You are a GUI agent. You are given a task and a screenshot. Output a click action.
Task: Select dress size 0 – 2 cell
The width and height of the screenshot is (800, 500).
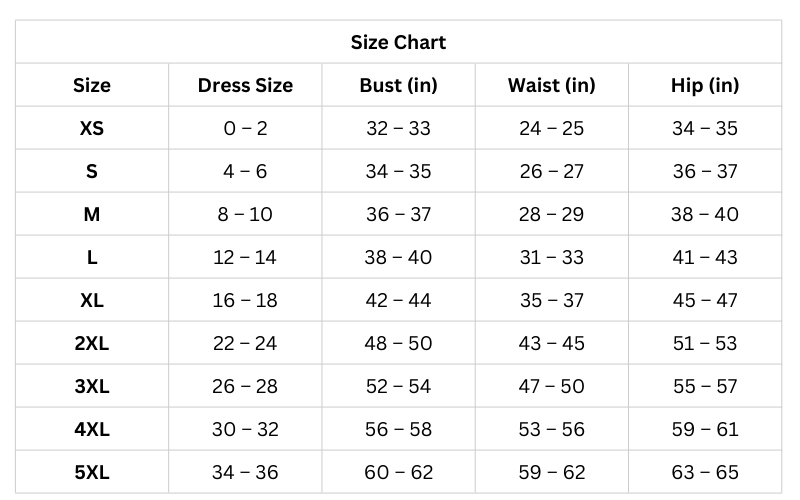245,128
